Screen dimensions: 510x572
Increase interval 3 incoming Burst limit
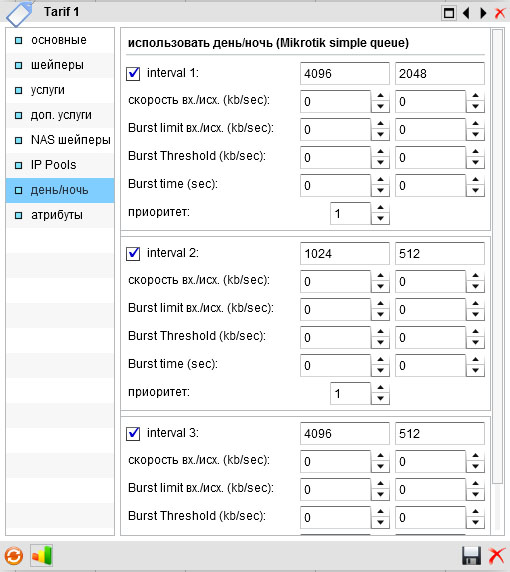380,484
